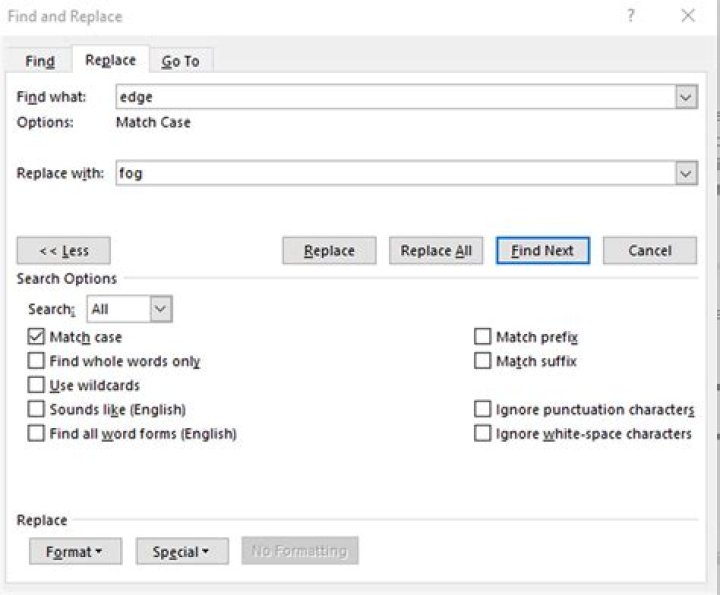Turn on Use wildcards
The width and height of the screenshot is (720, 595).
[36, 385]
